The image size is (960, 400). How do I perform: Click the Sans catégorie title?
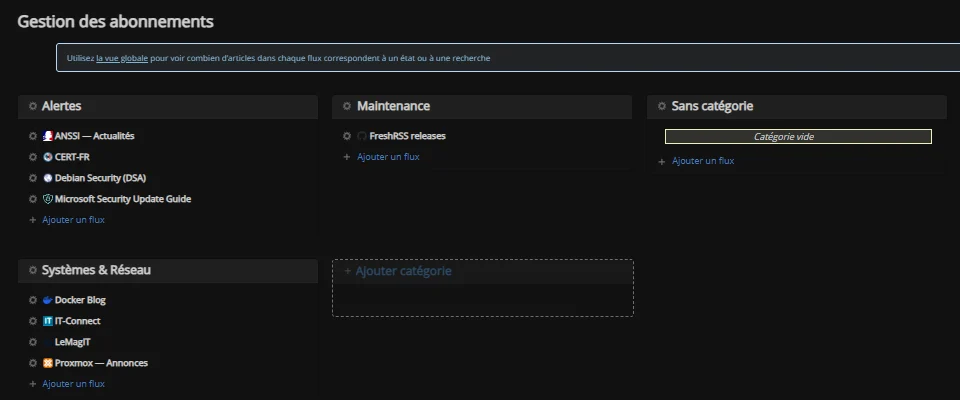coord(712,106)
